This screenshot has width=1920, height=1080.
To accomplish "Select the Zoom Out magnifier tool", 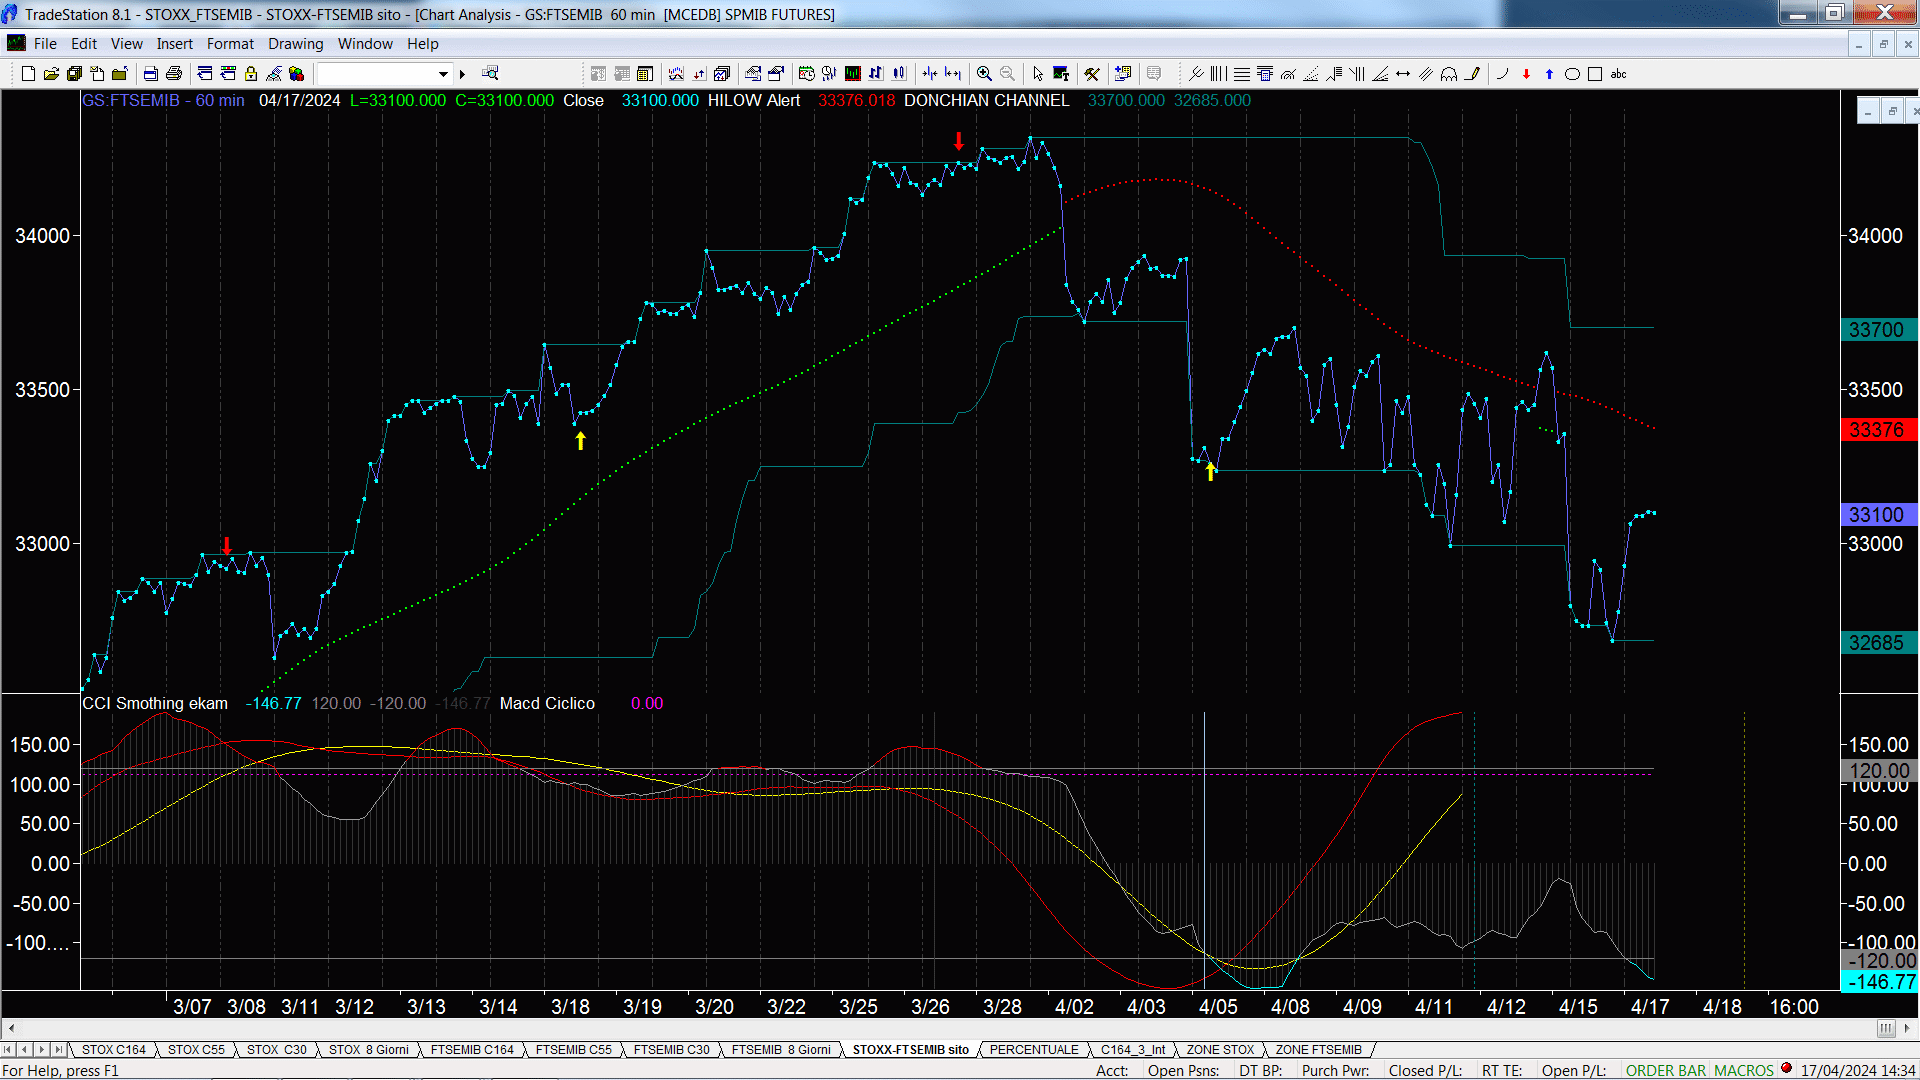I will tap(1007, 74).
